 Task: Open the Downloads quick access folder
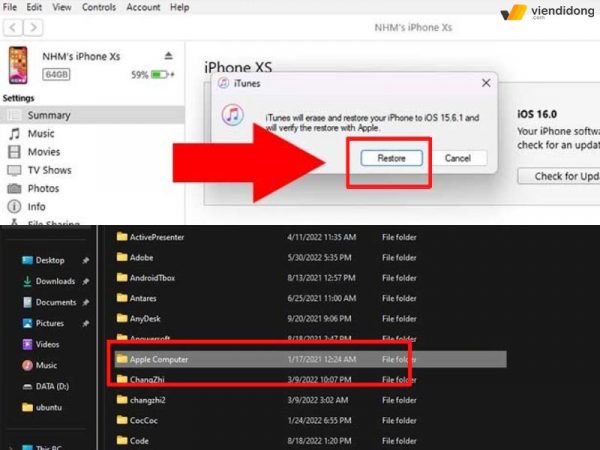(54, 281)
